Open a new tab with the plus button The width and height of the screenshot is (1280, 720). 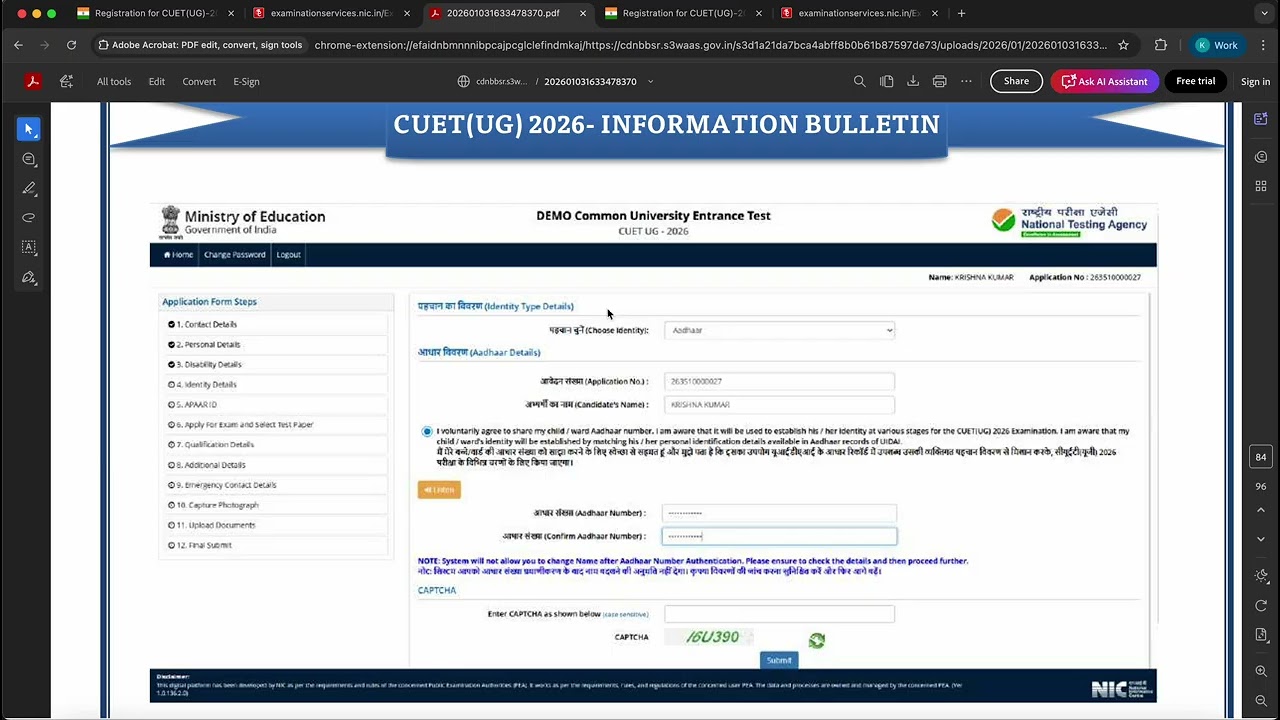961,13
